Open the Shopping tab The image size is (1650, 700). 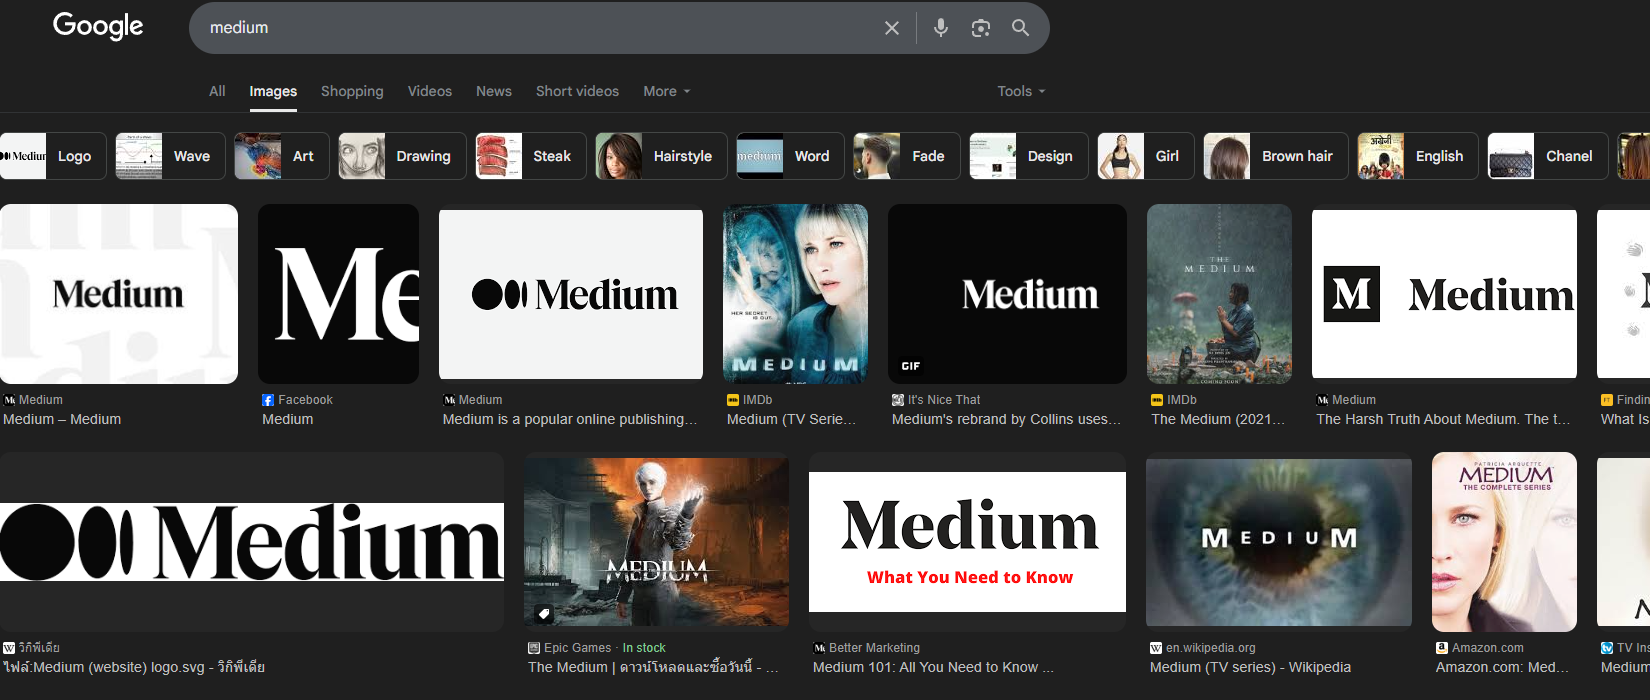pos(352,91)
